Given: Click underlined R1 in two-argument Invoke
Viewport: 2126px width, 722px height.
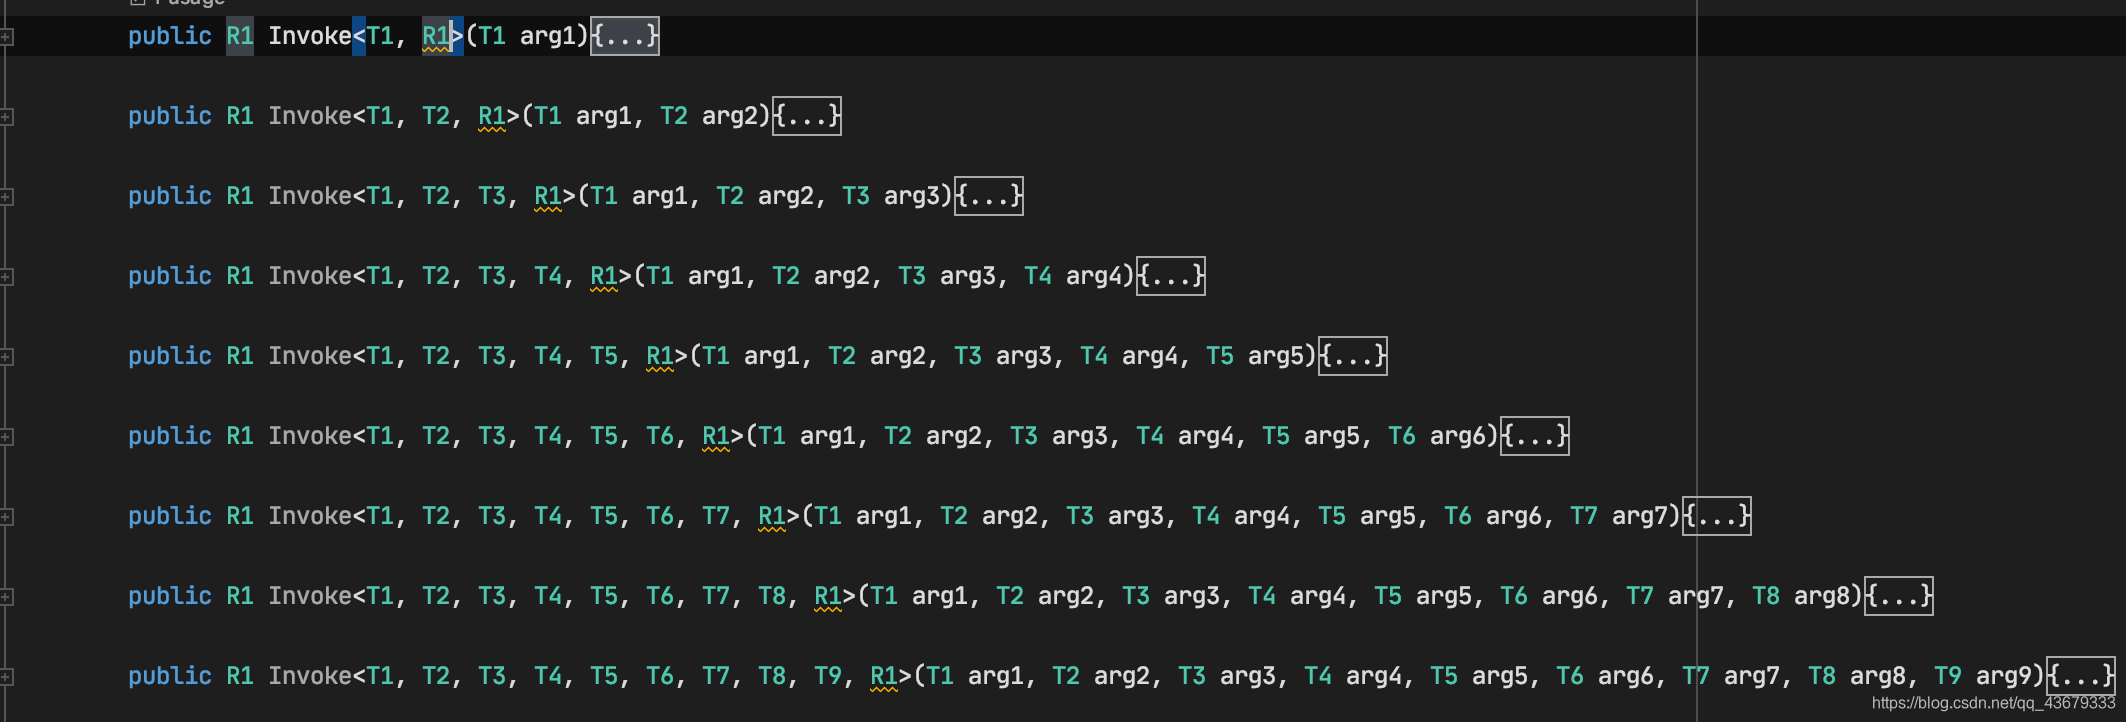Looking at the screenshot, I should pos(492,116).
